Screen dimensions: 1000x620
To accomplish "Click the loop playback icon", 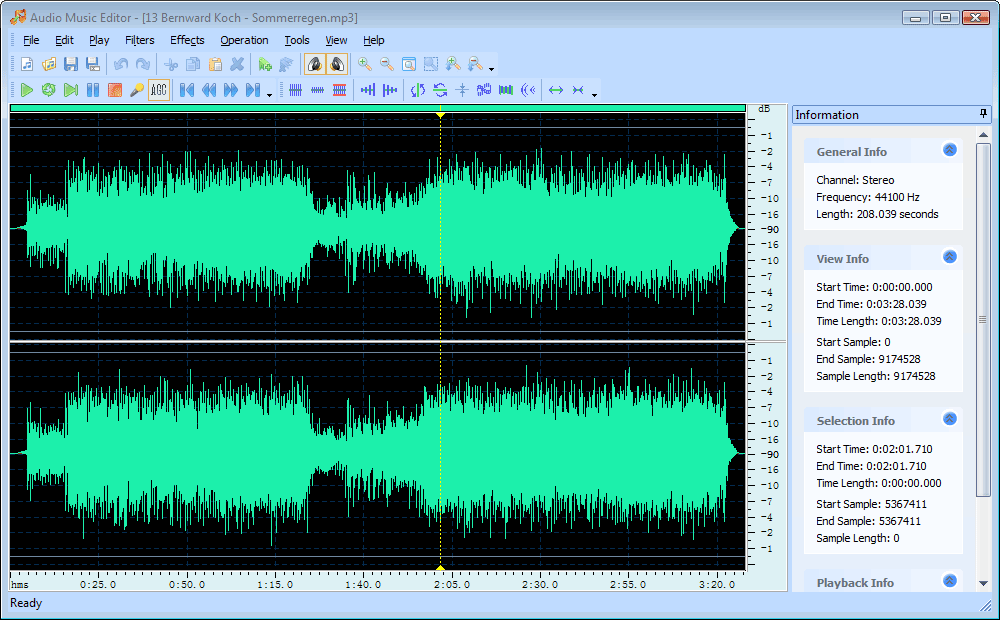I will coord(48,90).
